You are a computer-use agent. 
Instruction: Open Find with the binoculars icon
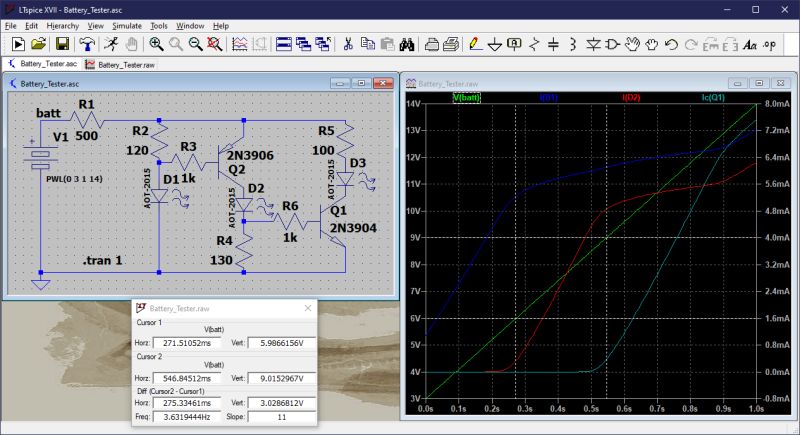[x=407, y=44]
